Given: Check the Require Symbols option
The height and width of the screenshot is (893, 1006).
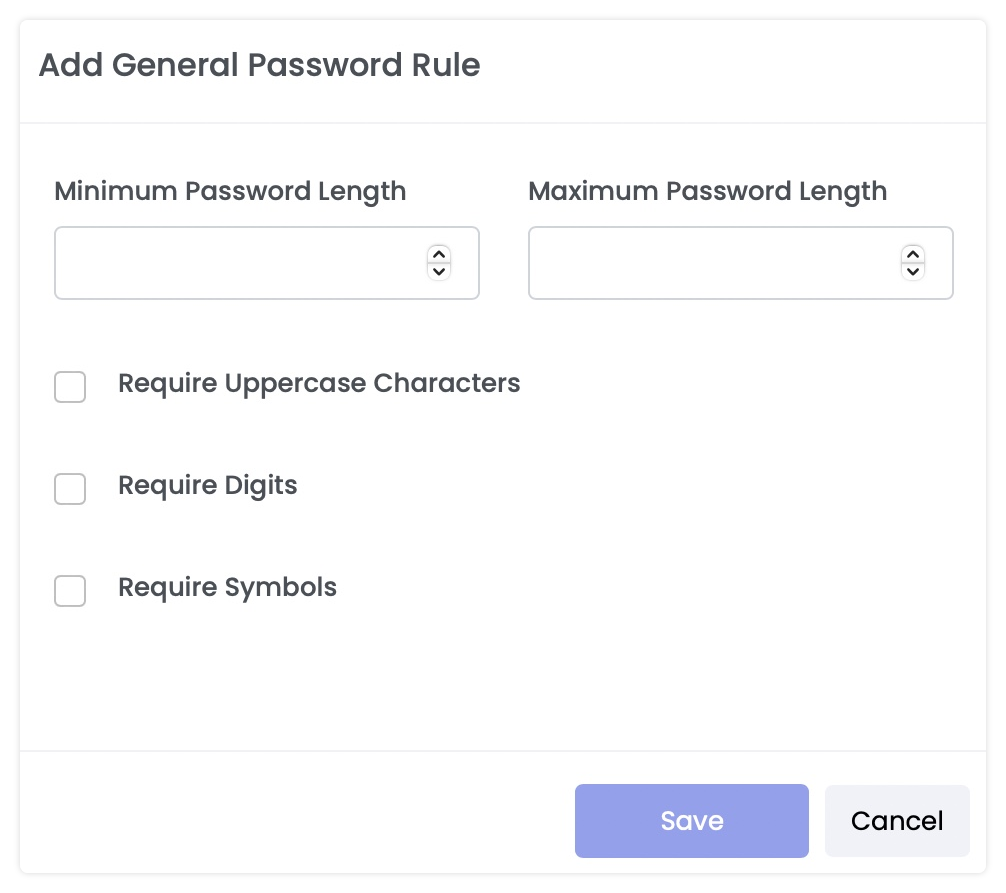Looking at the screenshot, I should point(70,591).
